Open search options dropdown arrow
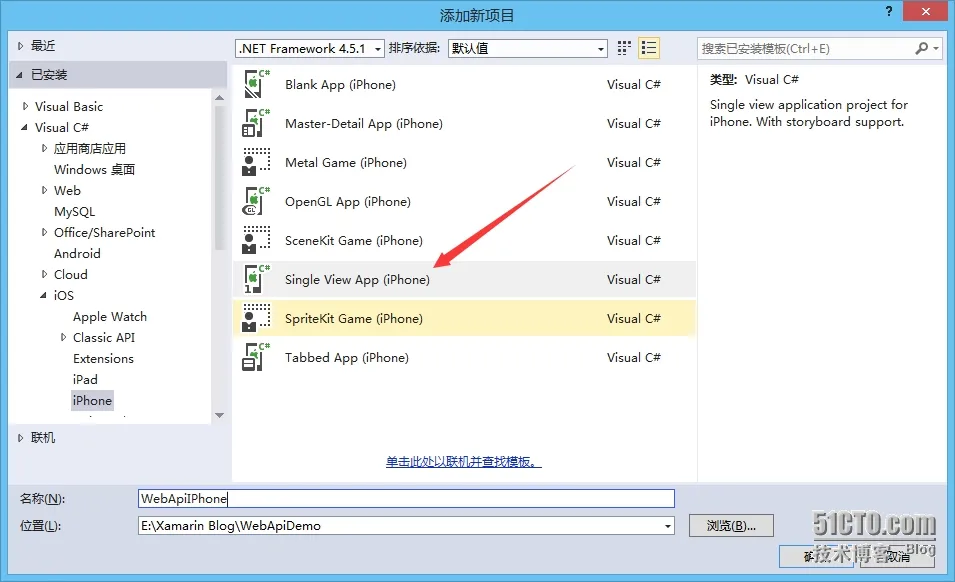Image resolution: width=955 pixels, height=582 pixels. point(936,48)
